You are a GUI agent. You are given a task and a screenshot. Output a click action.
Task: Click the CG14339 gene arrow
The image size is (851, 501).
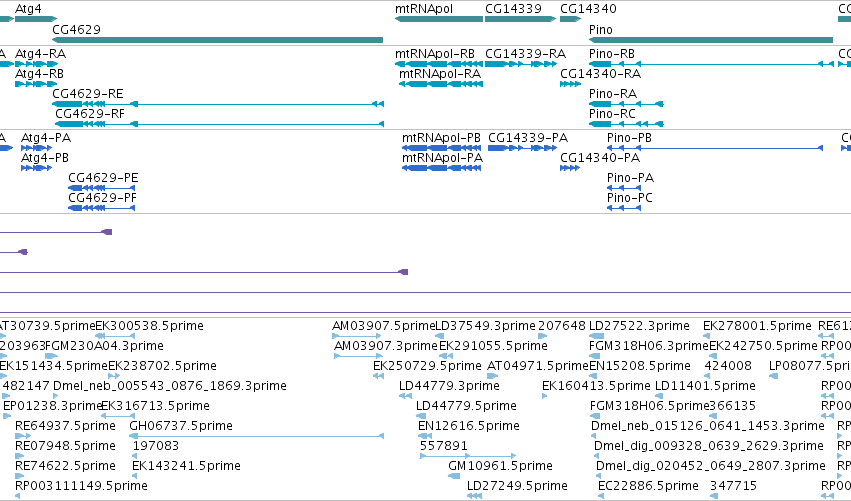pos(520,19)
